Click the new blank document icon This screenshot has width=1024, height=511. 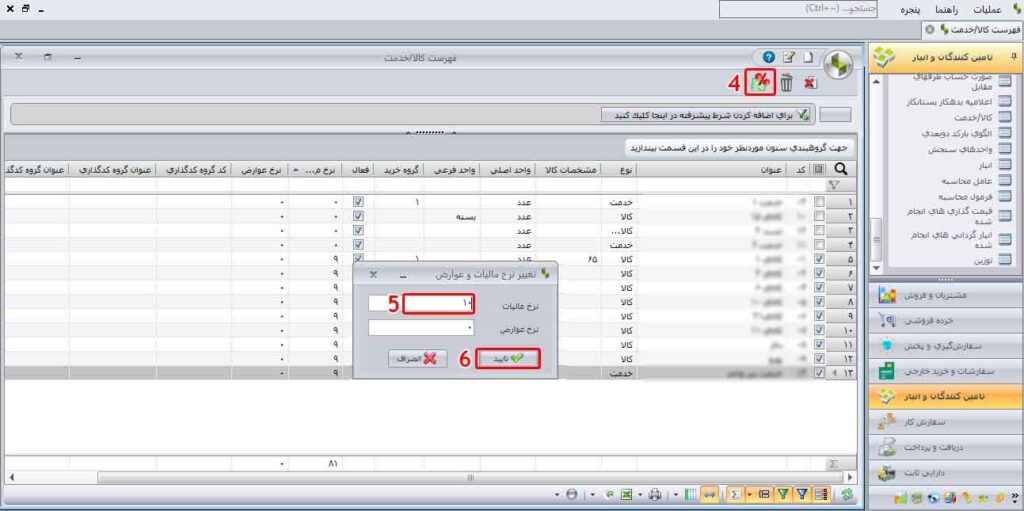coord(808,58)
